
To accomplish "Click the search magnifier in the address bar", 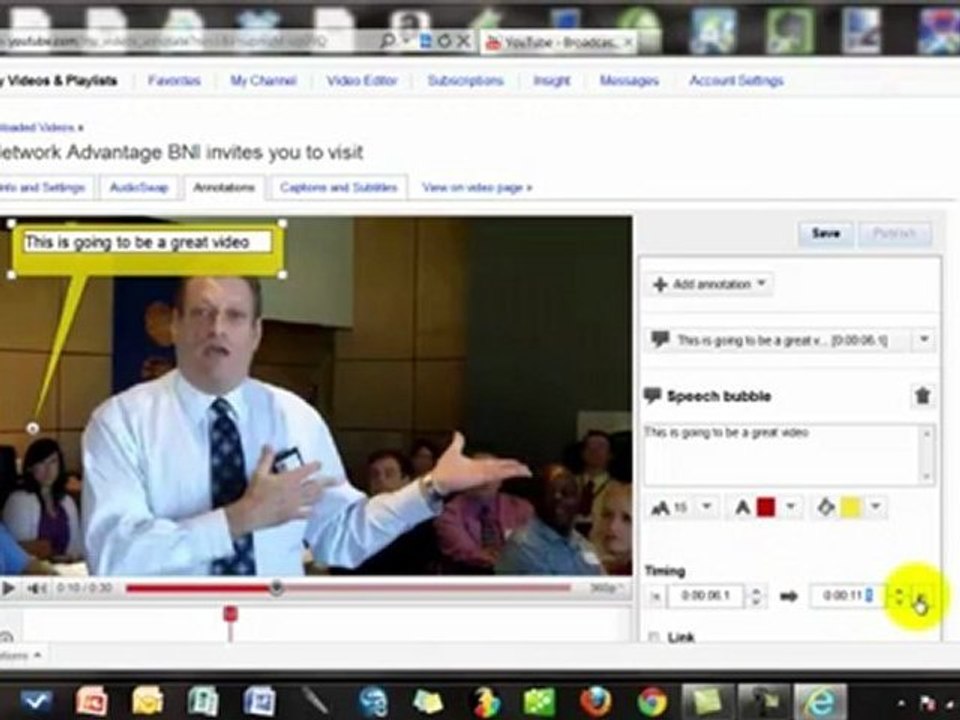I will [388, 42].
